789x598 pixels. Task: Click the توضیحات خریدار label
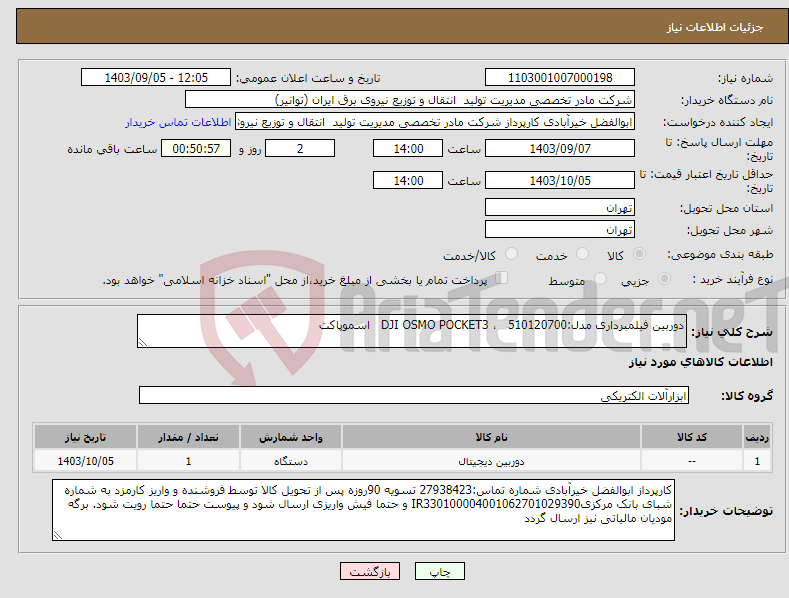[x=726, y=511]
